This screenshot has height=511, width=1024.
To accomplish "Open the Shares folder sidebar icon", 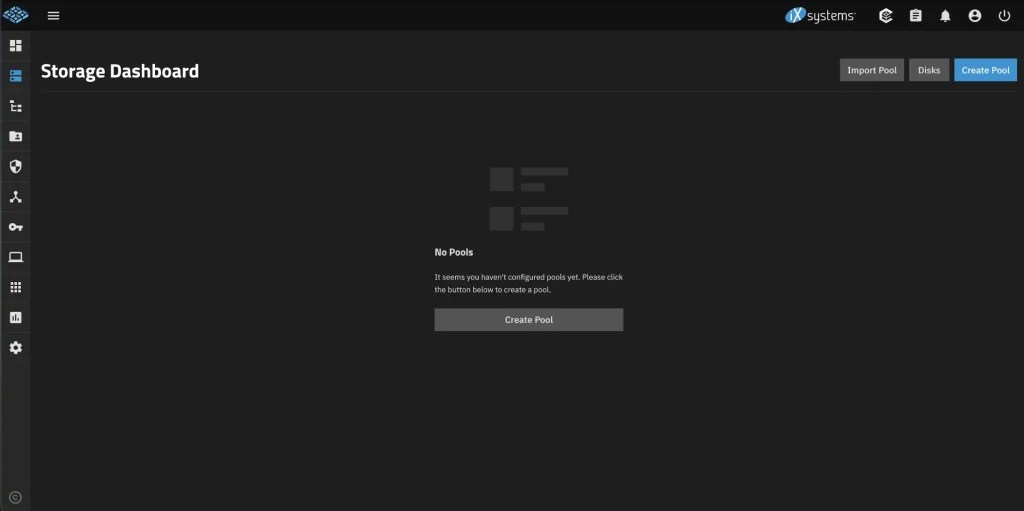I will click(16, 137).
